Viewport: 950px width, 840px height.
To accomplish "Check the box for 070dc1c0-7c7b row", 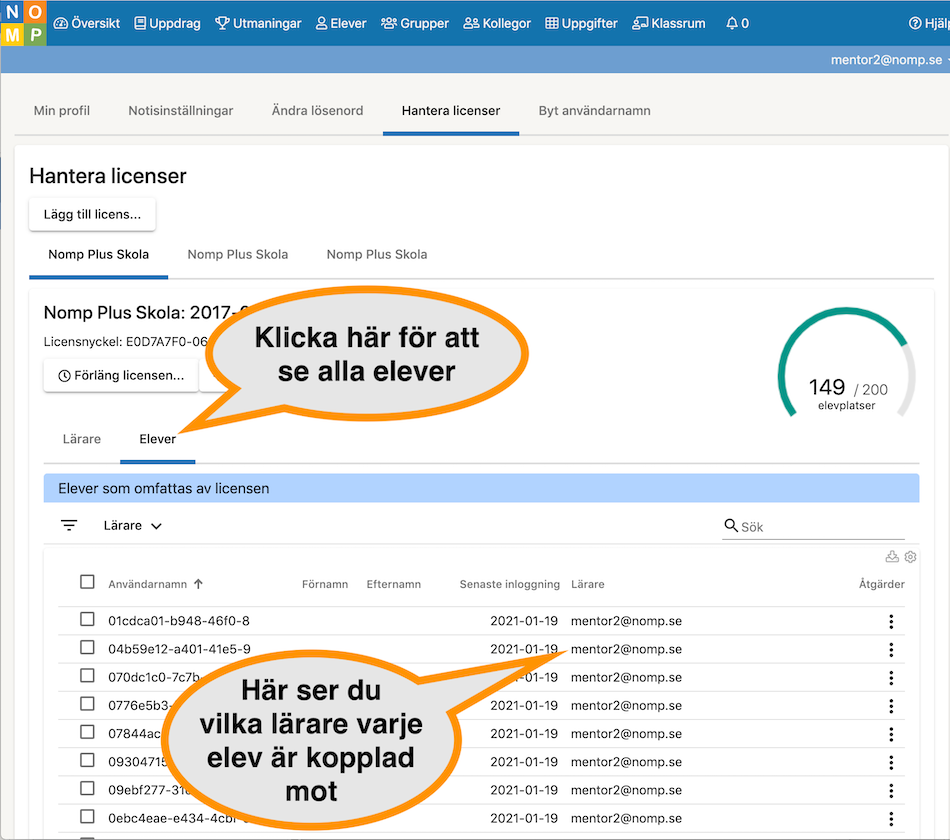I will point(87,675).
